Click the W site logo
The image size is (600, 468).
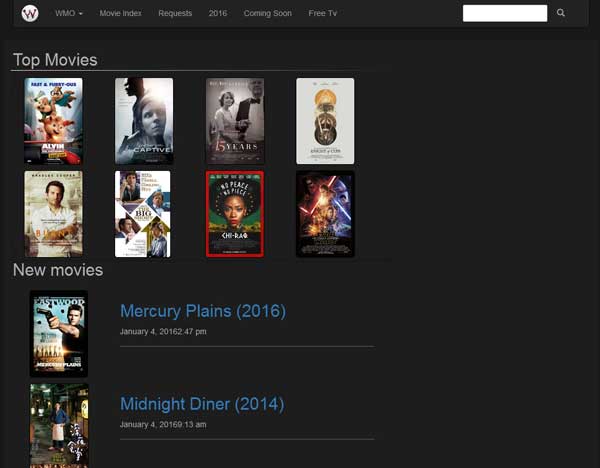30,13
